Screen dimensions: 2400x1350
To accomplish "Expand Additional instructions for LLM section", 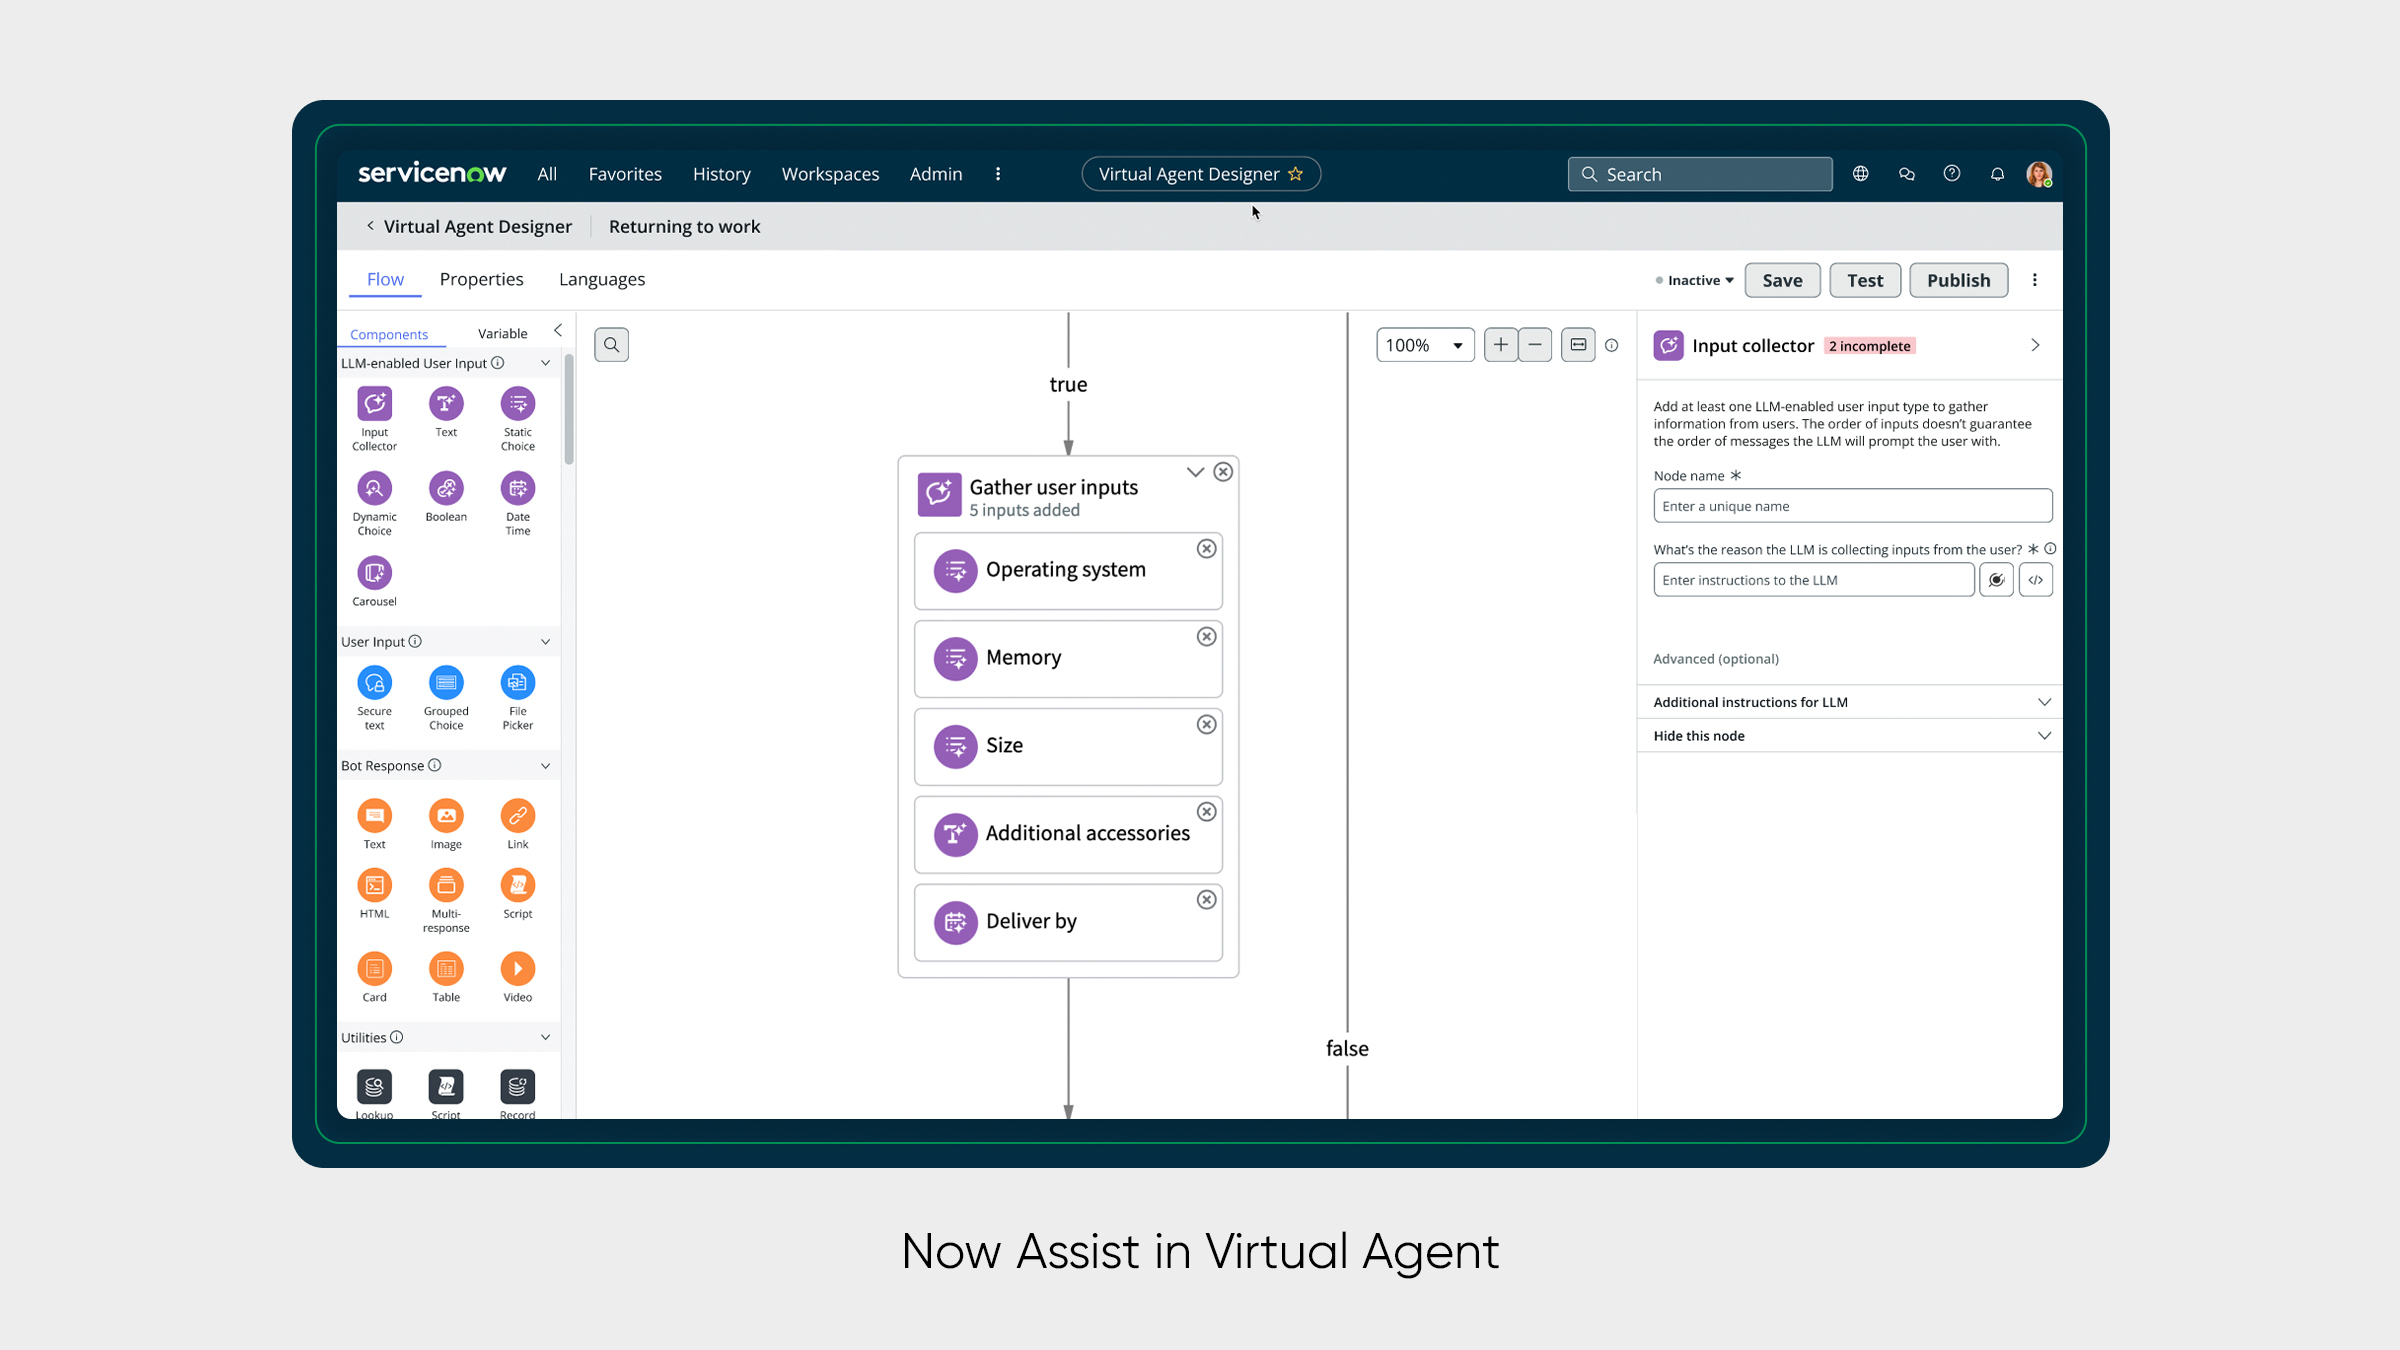I will click(2043, 702).
